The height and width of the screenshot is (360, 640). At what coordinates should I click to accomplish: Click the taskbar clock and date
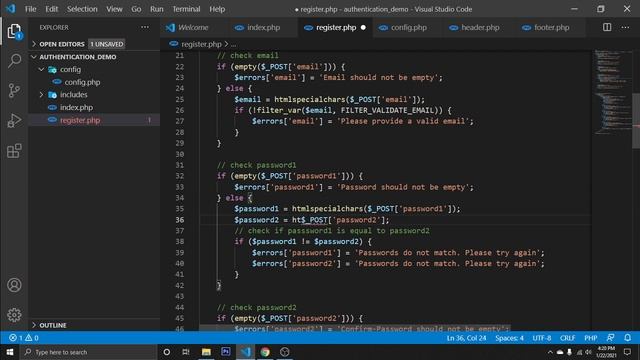click(606, 352)
